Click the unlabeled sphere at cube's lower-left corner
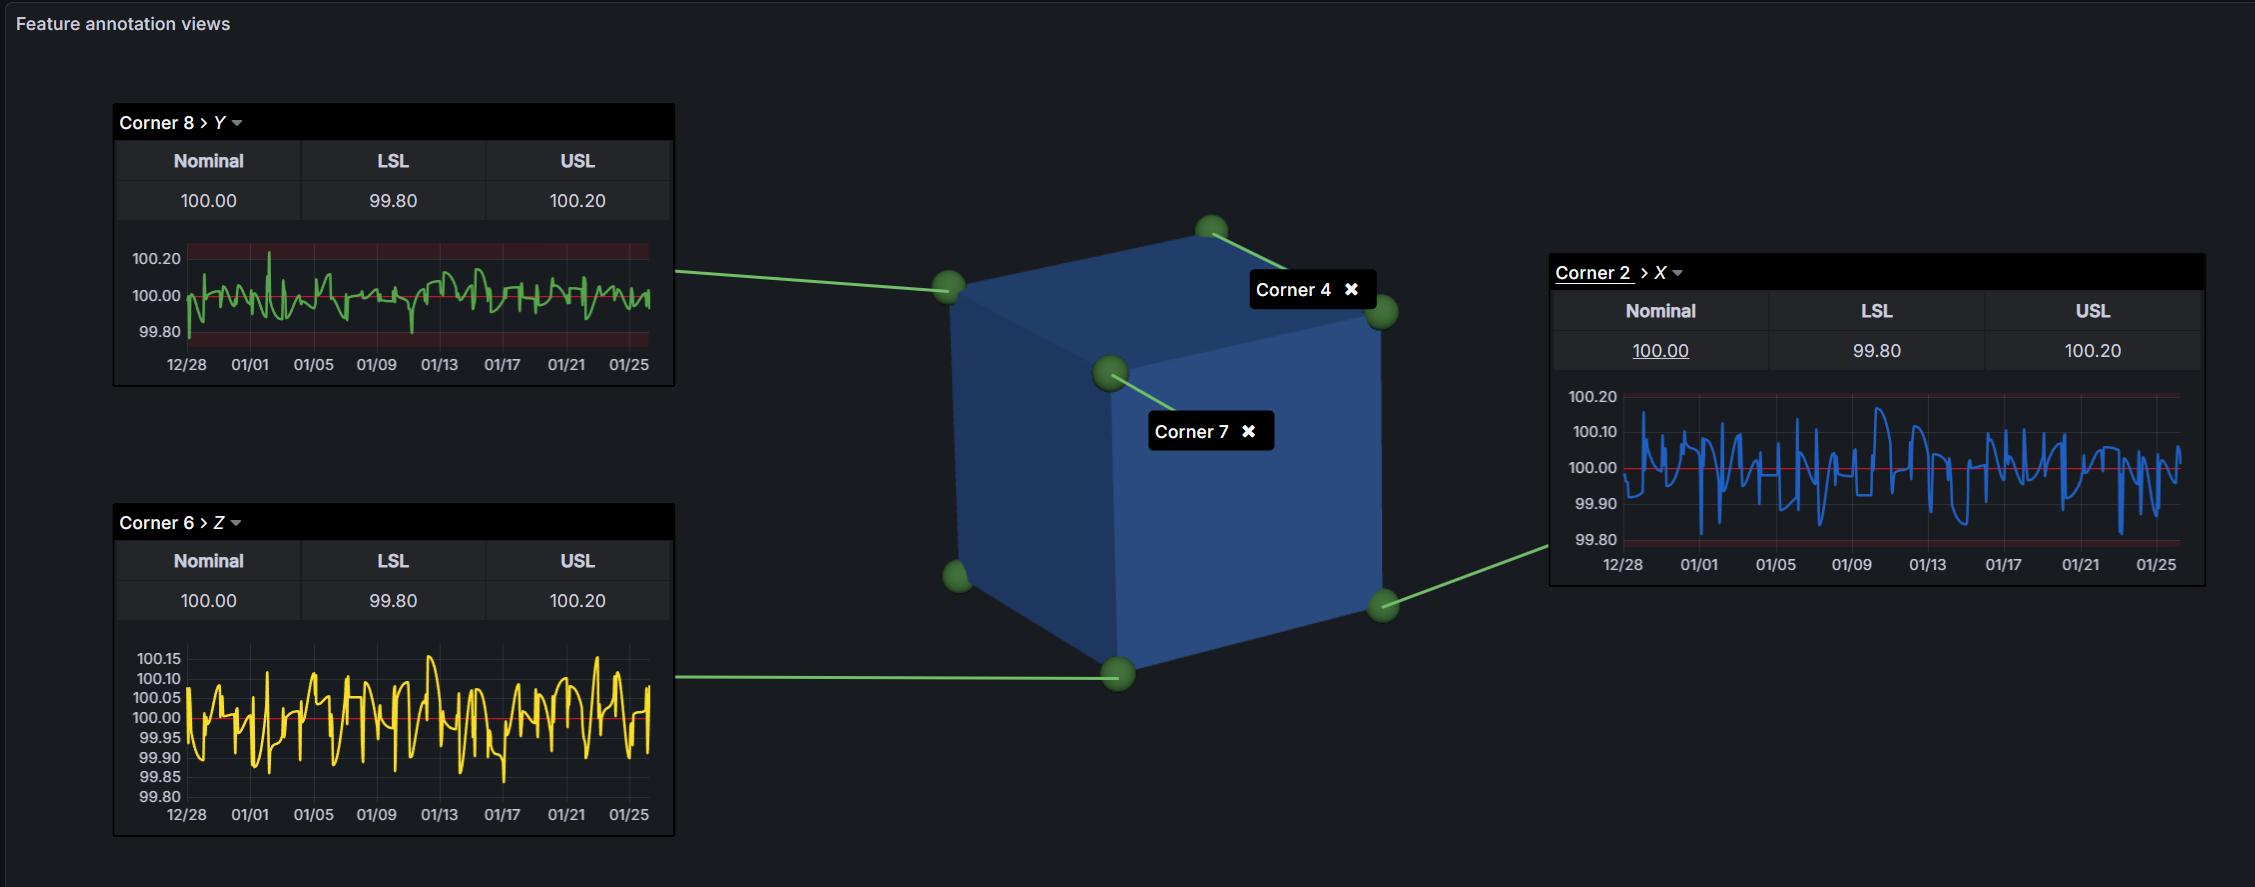Screen dimensions: 2255x887 (x=957, y=576)
